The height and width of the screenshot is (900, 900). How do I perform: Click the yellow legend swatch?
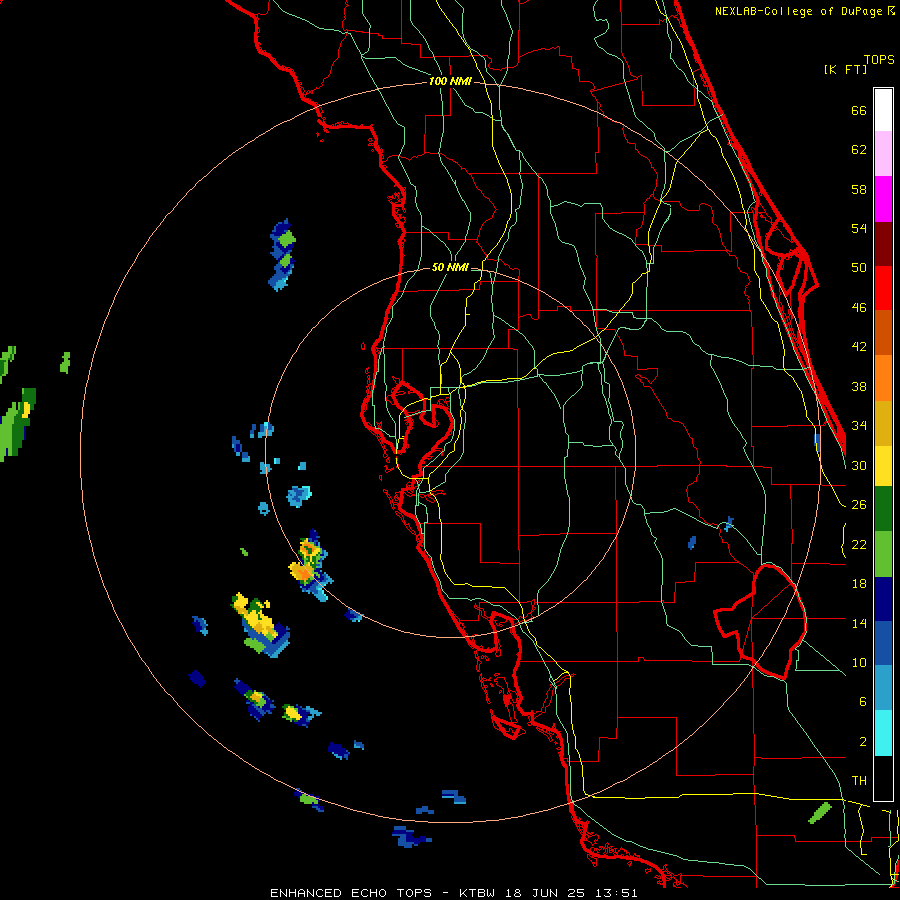click(x=883, y=466)
